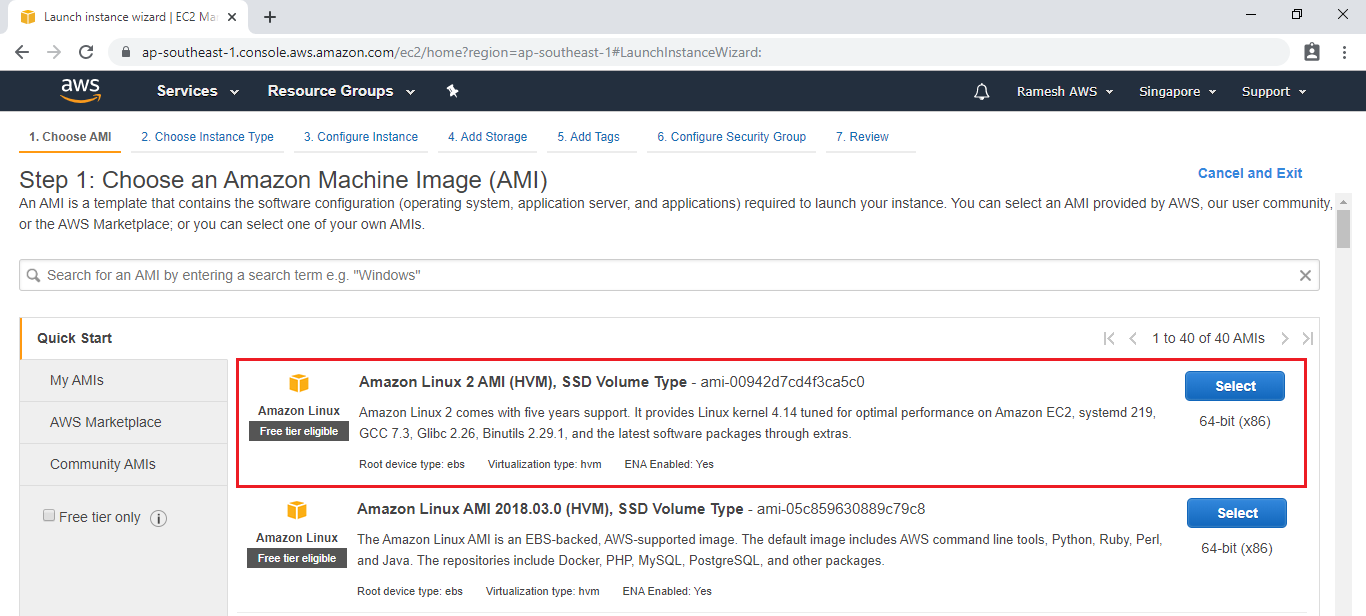The image size is (1366, 616).
Task: Click AMI ID ami-00942d7cd4f3ca5c0
Action: click(781, 382)
